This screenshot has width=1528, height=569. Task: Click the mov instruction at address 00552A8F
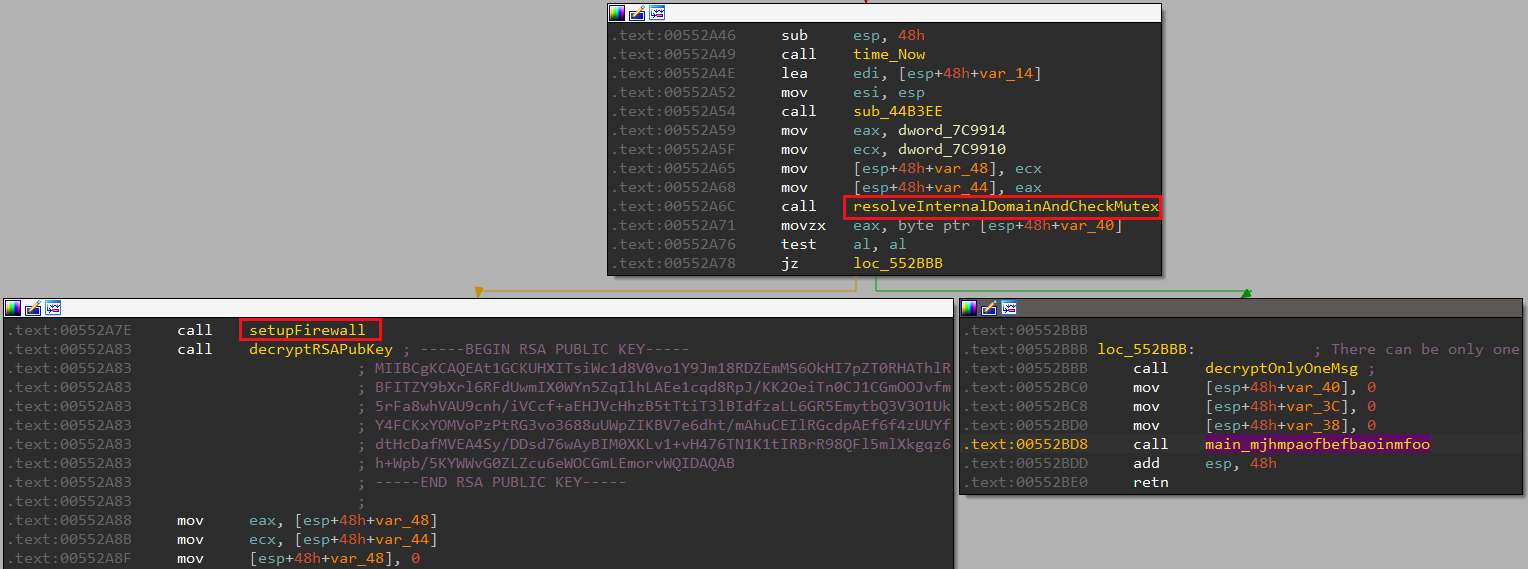[x=298, y=558]
